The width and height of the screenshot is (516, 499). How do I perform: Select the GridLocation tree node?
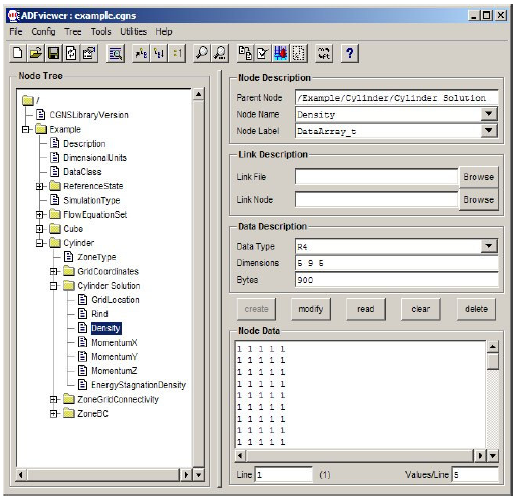pyautogui.click(x=115, y=300)
